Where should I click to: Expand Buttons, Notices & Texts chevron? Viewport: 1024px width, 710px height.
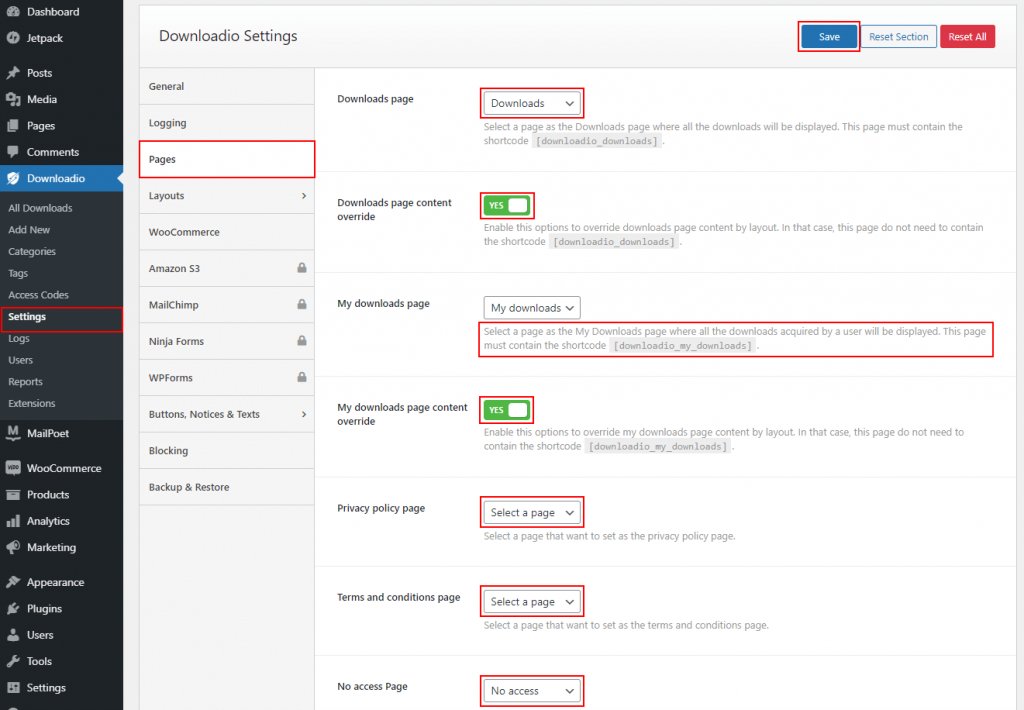(304, 414)
